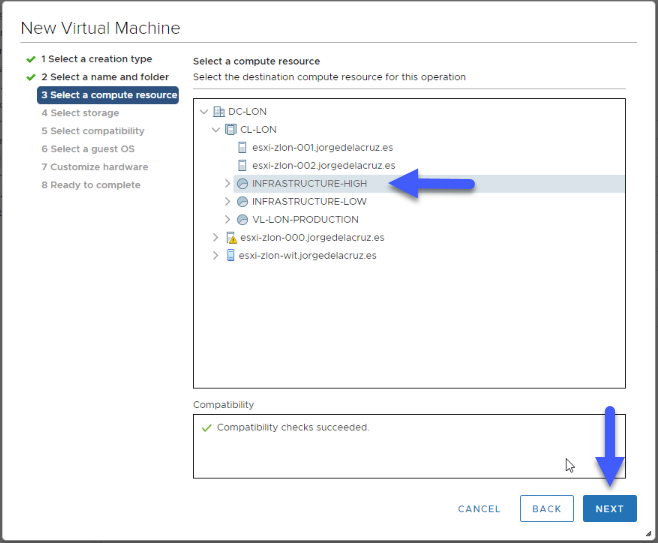Image resolution: width=658 pixels, height=543 pixels.
Task: Select the esxi-zlon-002 host icon
Action: 242,165
